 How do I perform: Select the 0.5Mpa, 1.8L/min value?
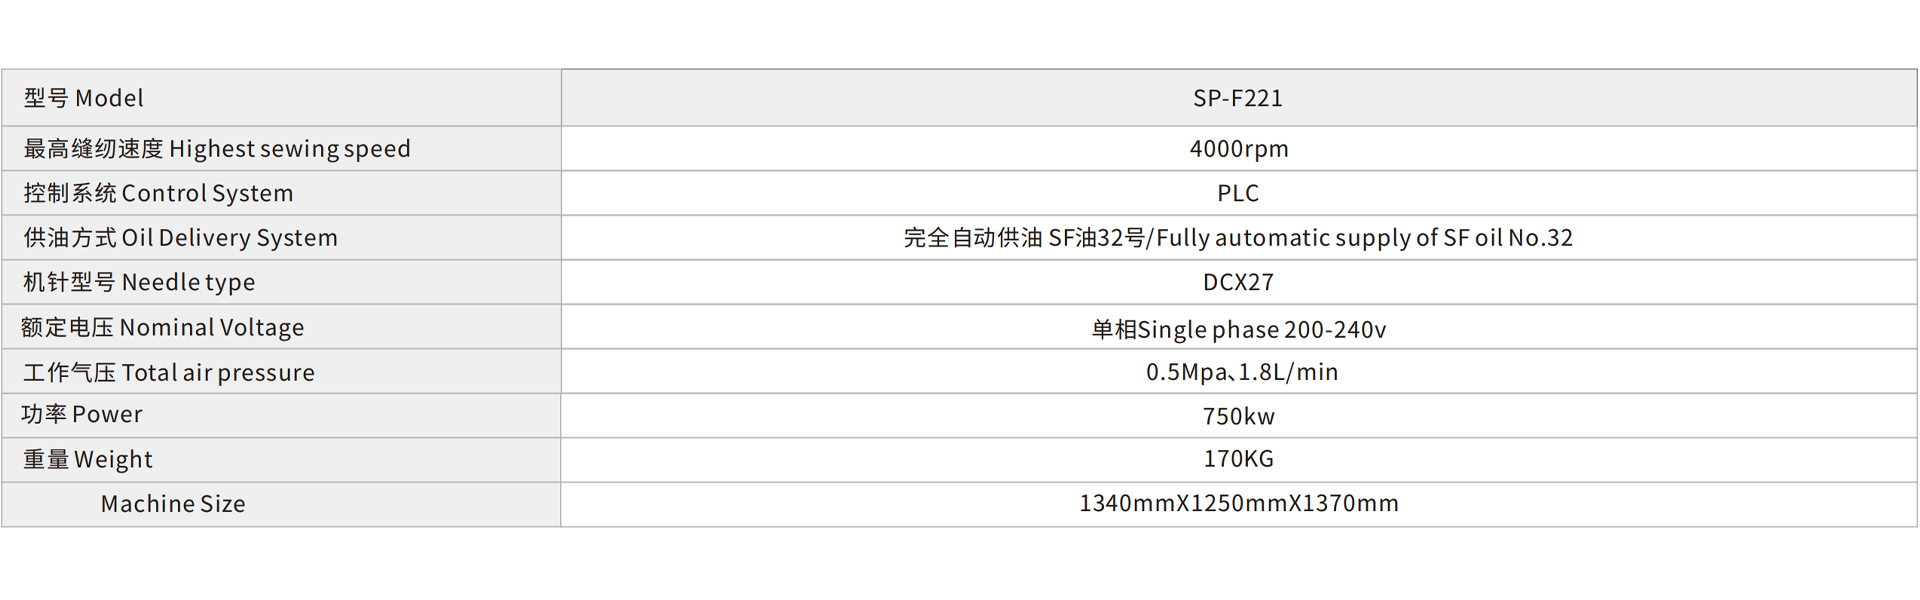(x=1241, y=372)
